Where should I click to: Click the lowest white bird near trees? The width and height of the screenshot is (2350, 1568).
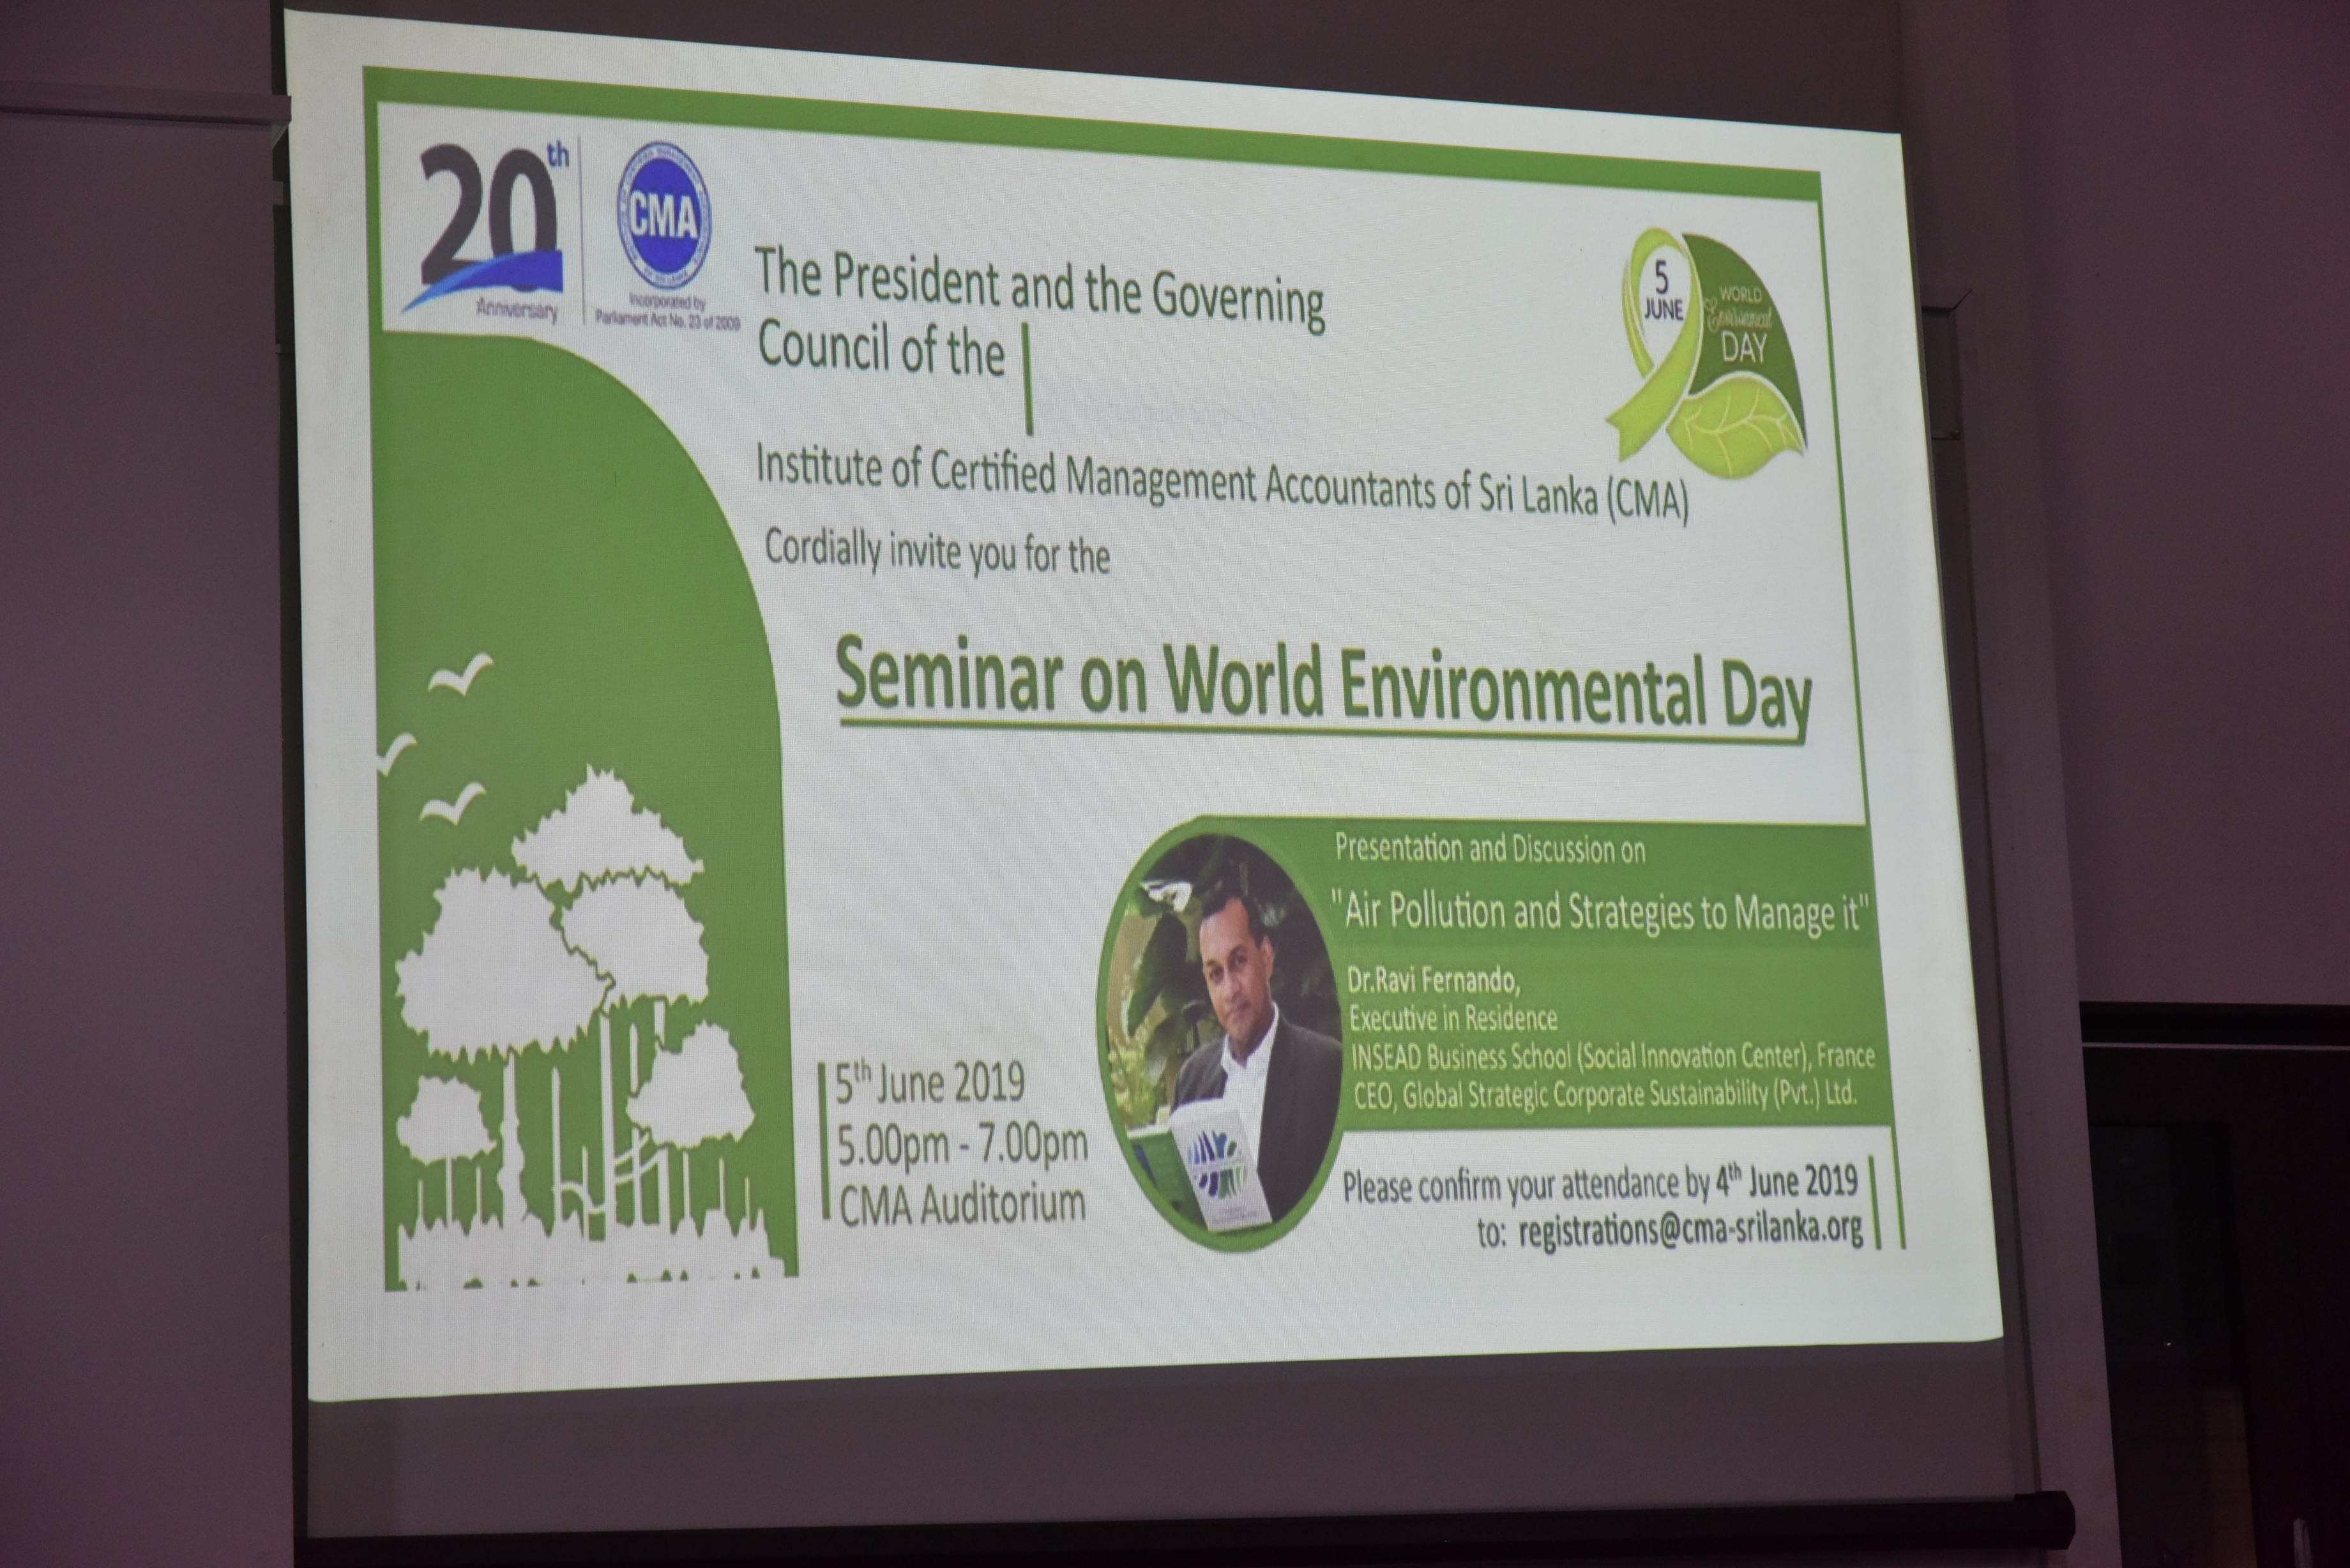pos(452,803)
